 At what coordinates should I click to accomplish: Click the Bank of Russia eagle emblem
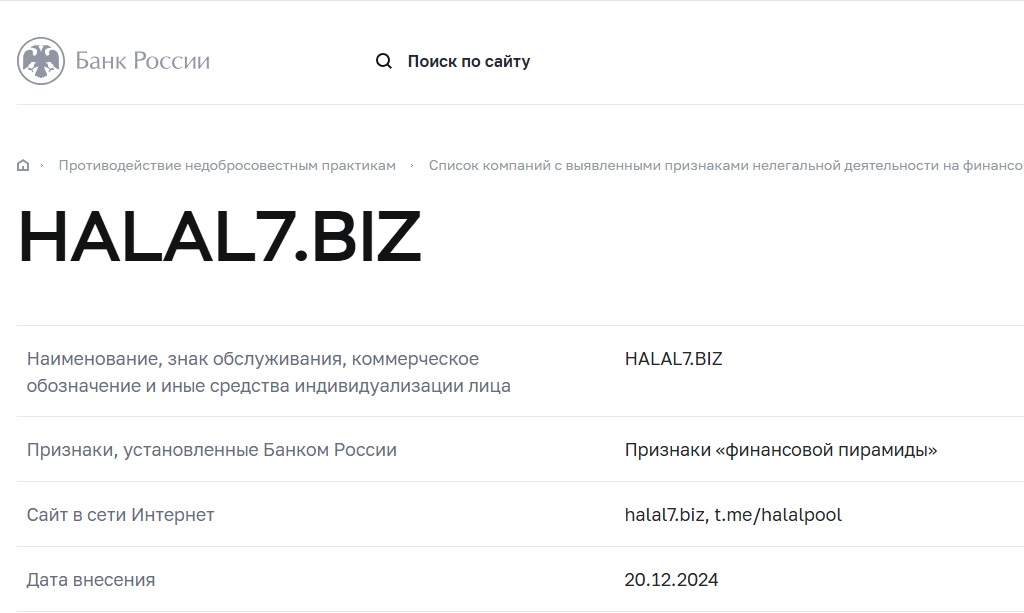(x=40, y=61)
